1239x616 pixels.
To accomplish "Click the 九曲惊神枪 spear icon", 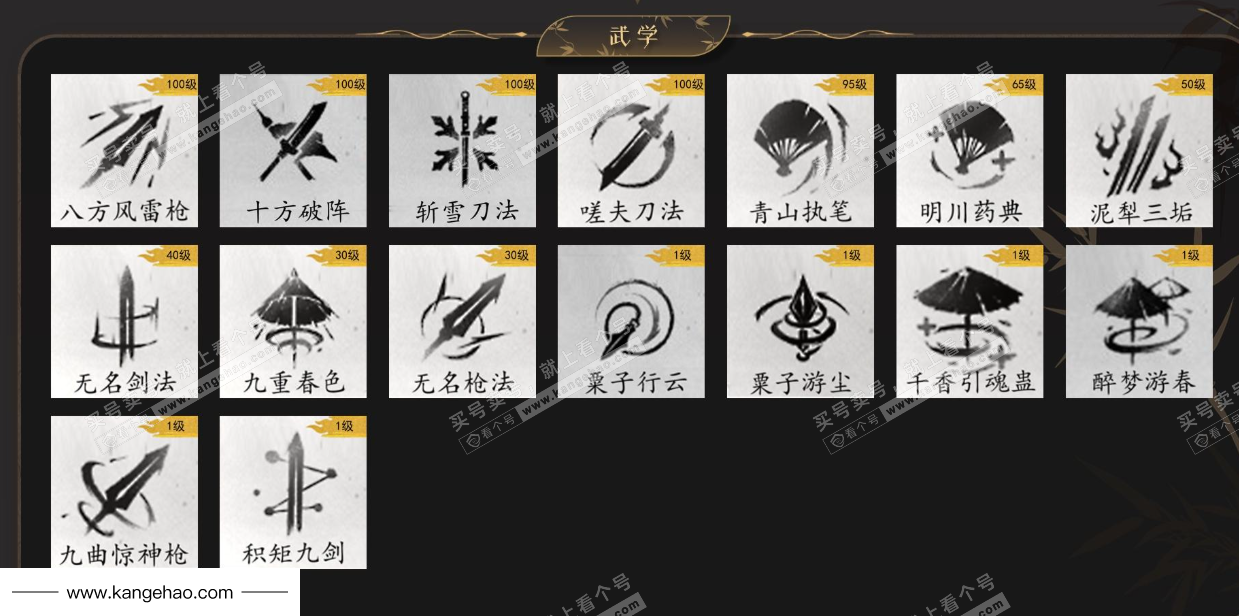I will pyautogui.click(x=125, y=492).
